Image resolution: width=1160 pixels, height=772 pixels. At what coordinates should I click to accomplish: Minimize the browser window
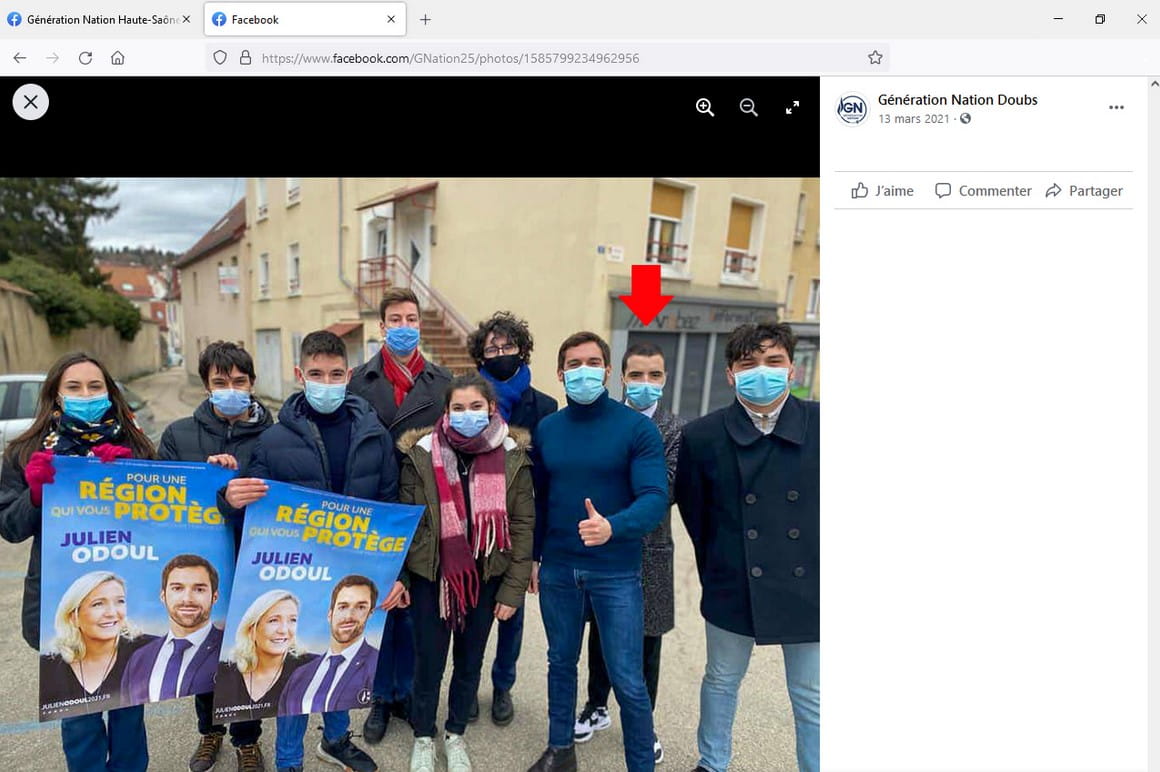pos(1059,19)
